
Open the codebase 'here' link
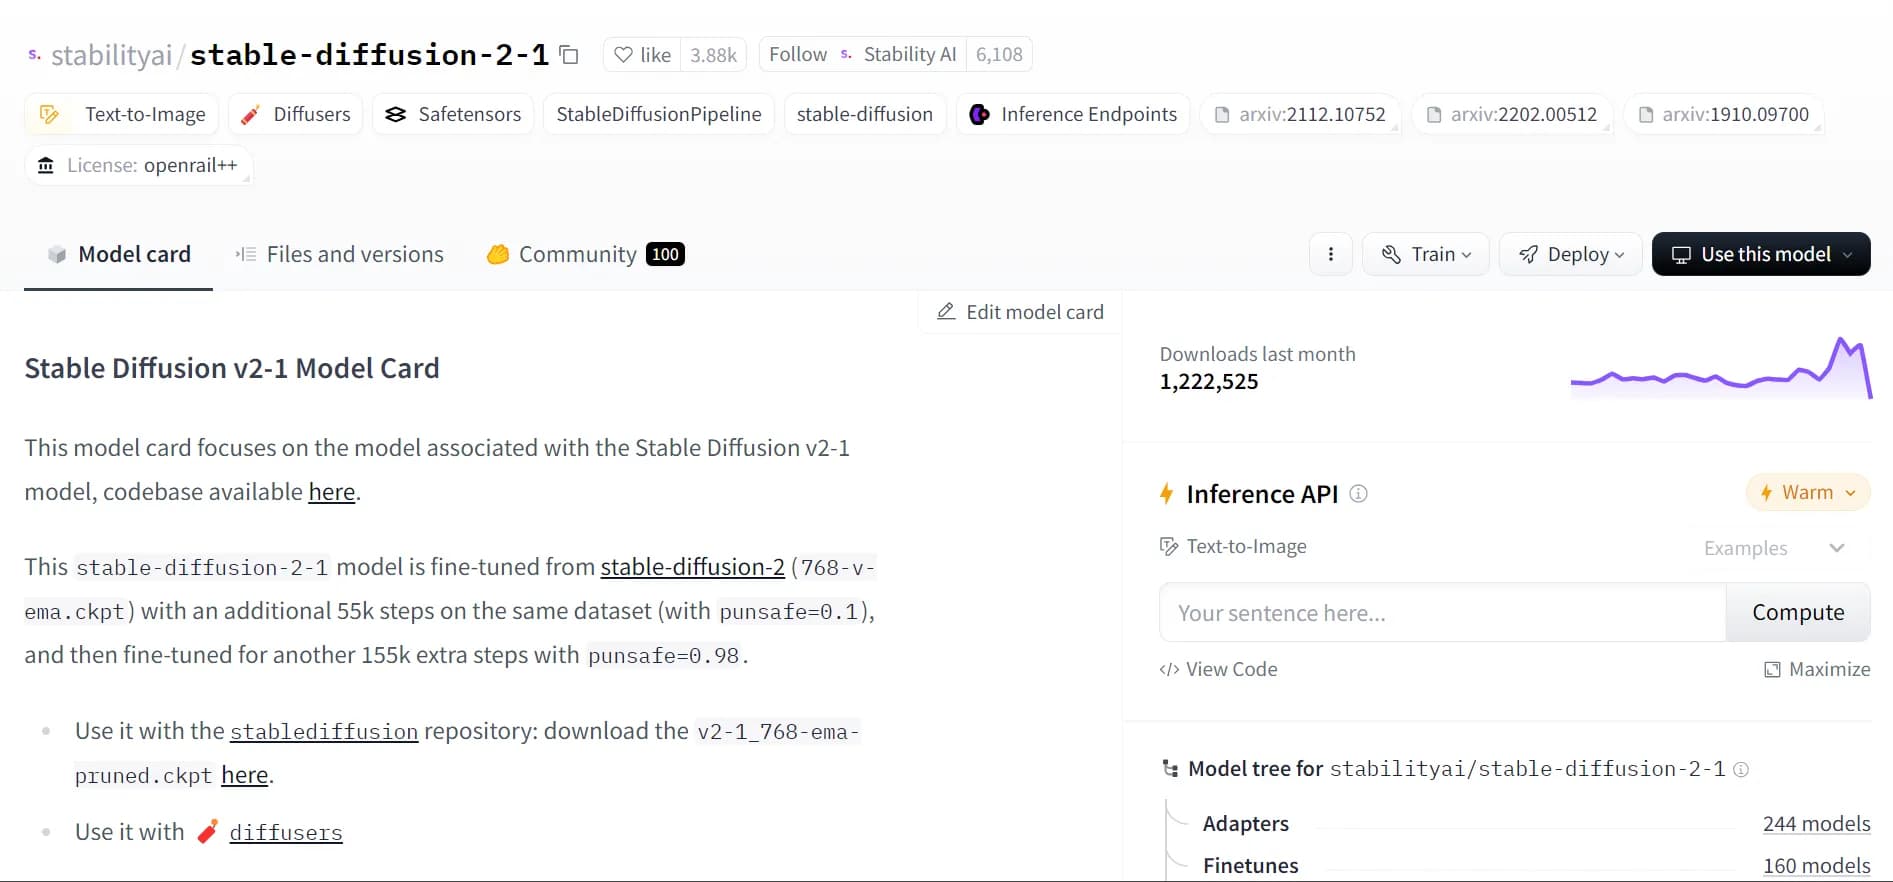coord(332,492)
